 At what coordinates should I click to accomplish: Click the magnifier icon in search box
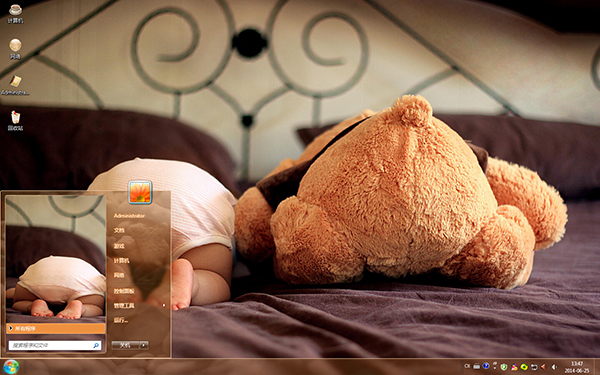[96, 346]
